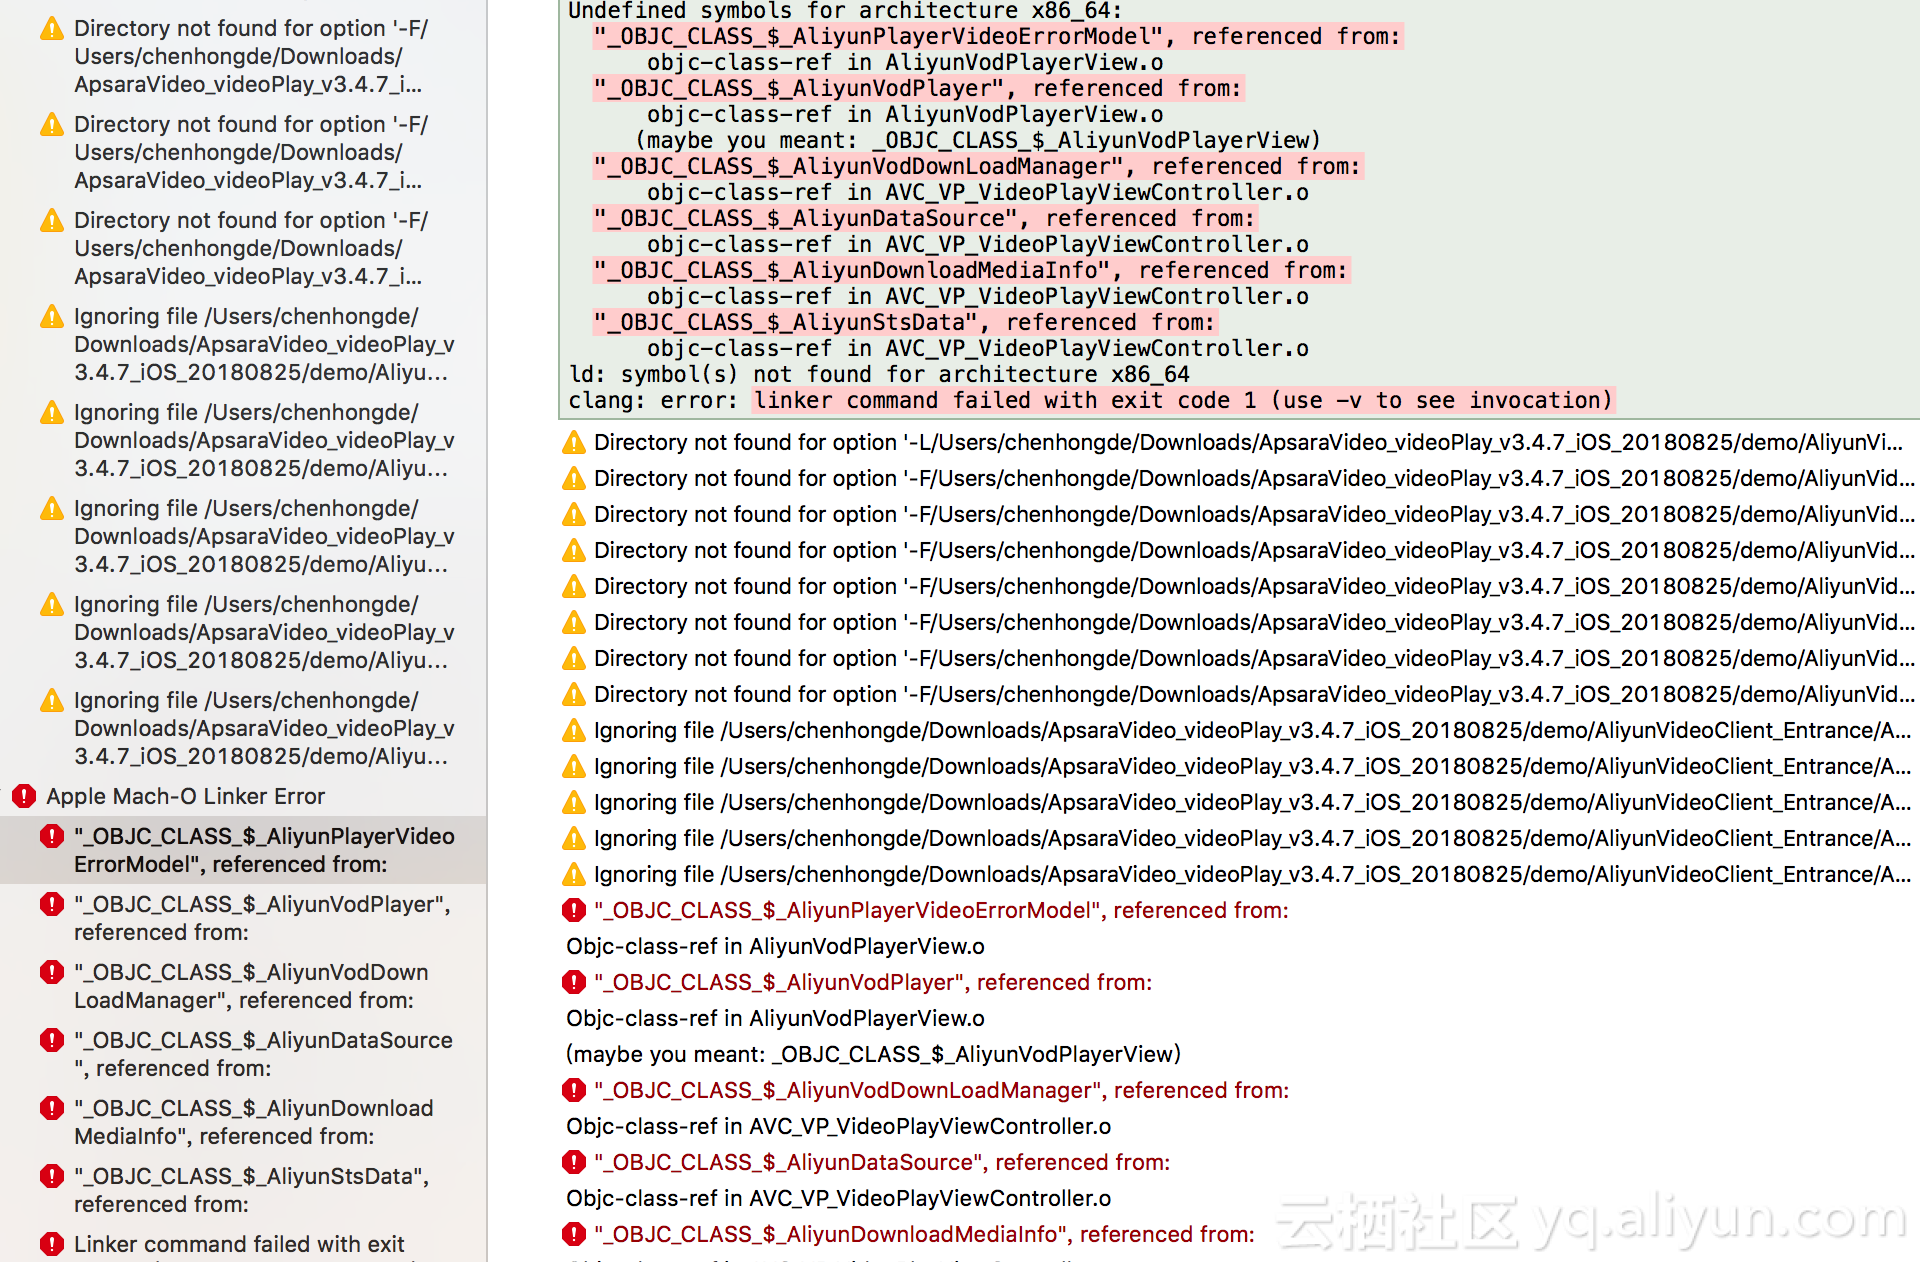Click the Apple Mach-O Linker Error group error icon
1920x1262 pixels.
click(x=24, y=796)
